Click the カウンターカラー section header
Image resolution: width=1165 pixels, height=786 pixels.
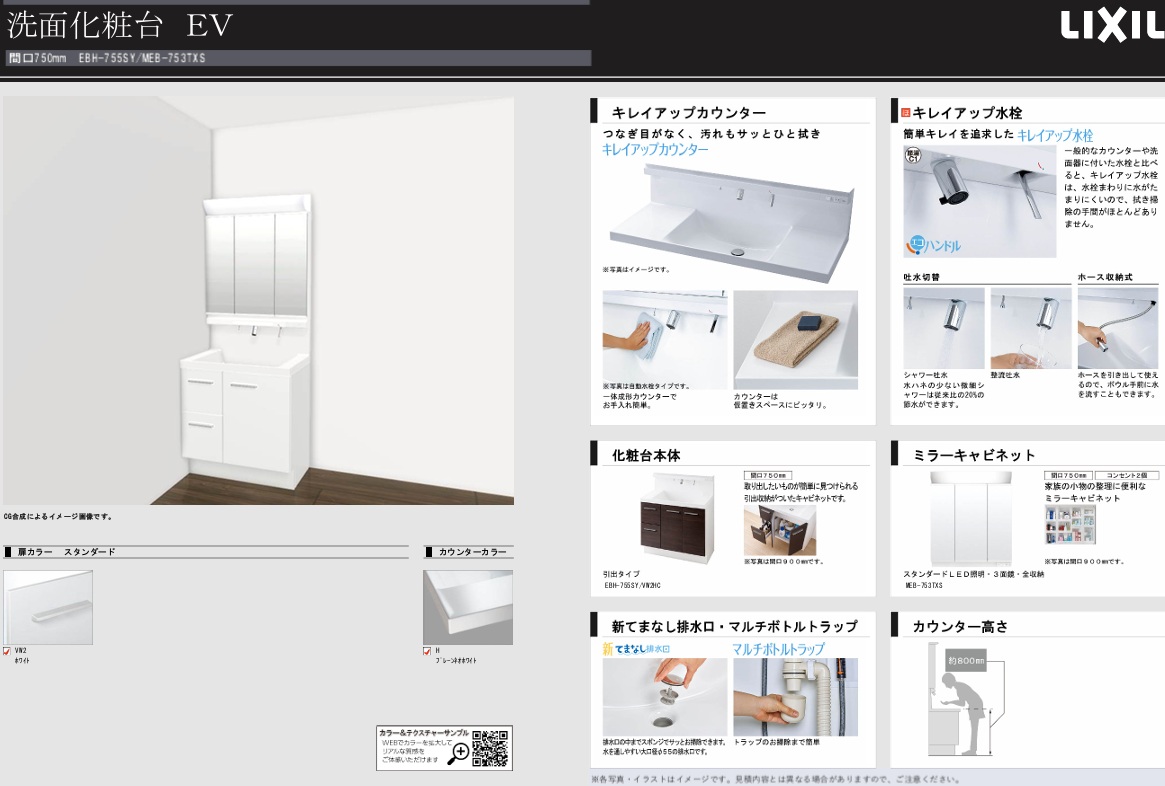[x=468, y=552]
